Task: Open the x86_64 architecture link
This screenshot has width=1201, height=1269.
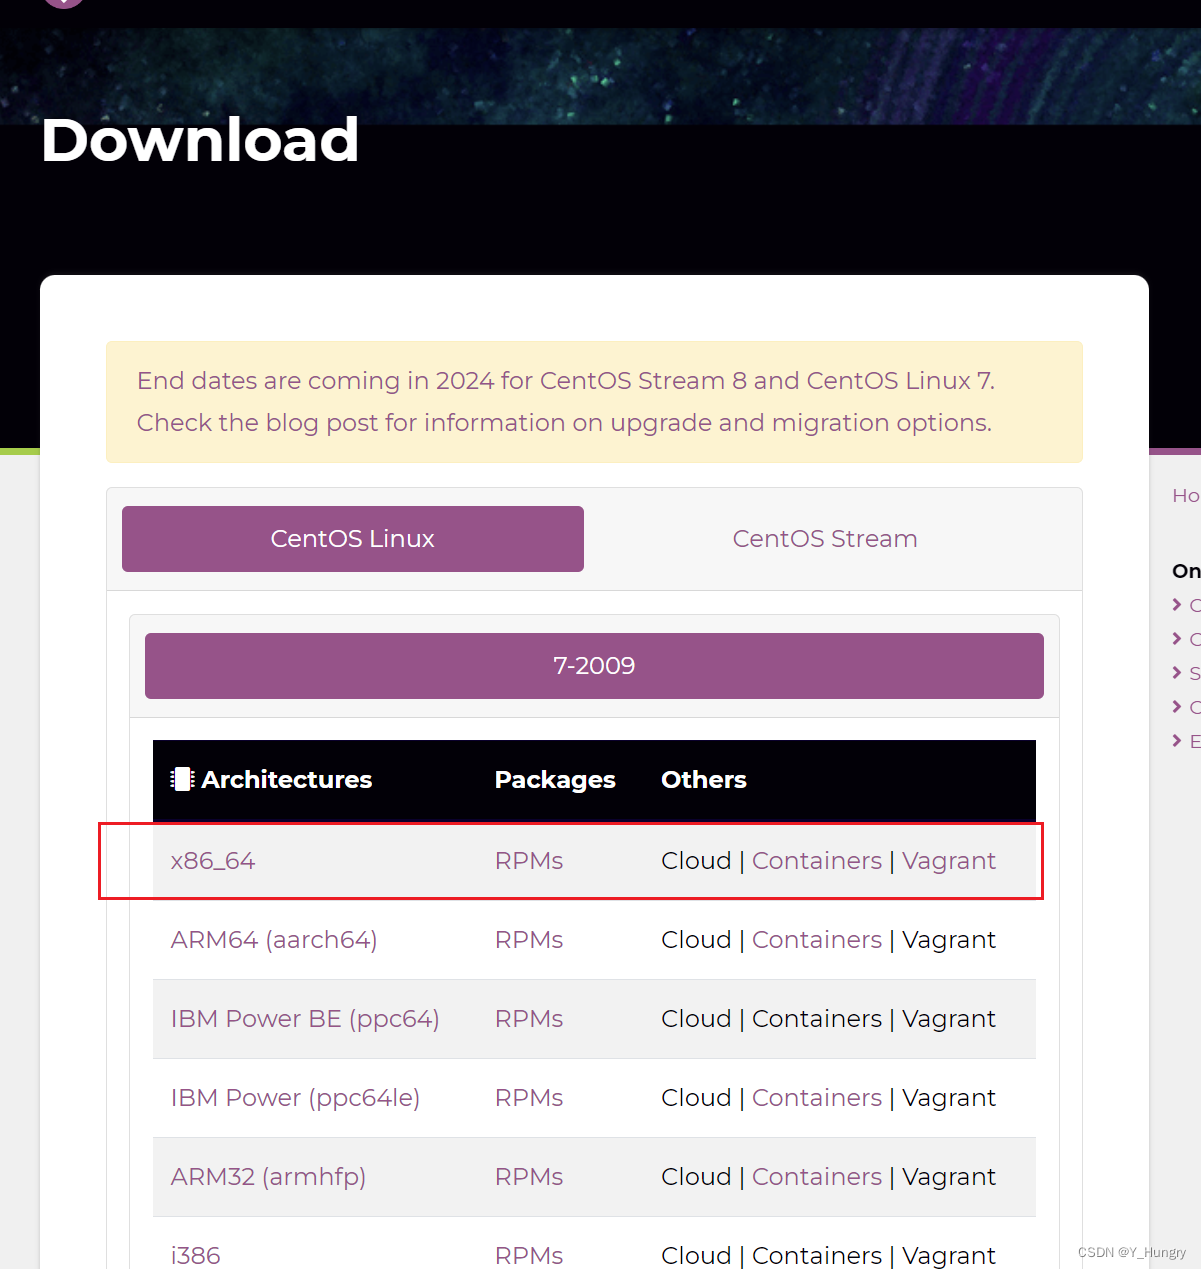Action: pos(213,861)
